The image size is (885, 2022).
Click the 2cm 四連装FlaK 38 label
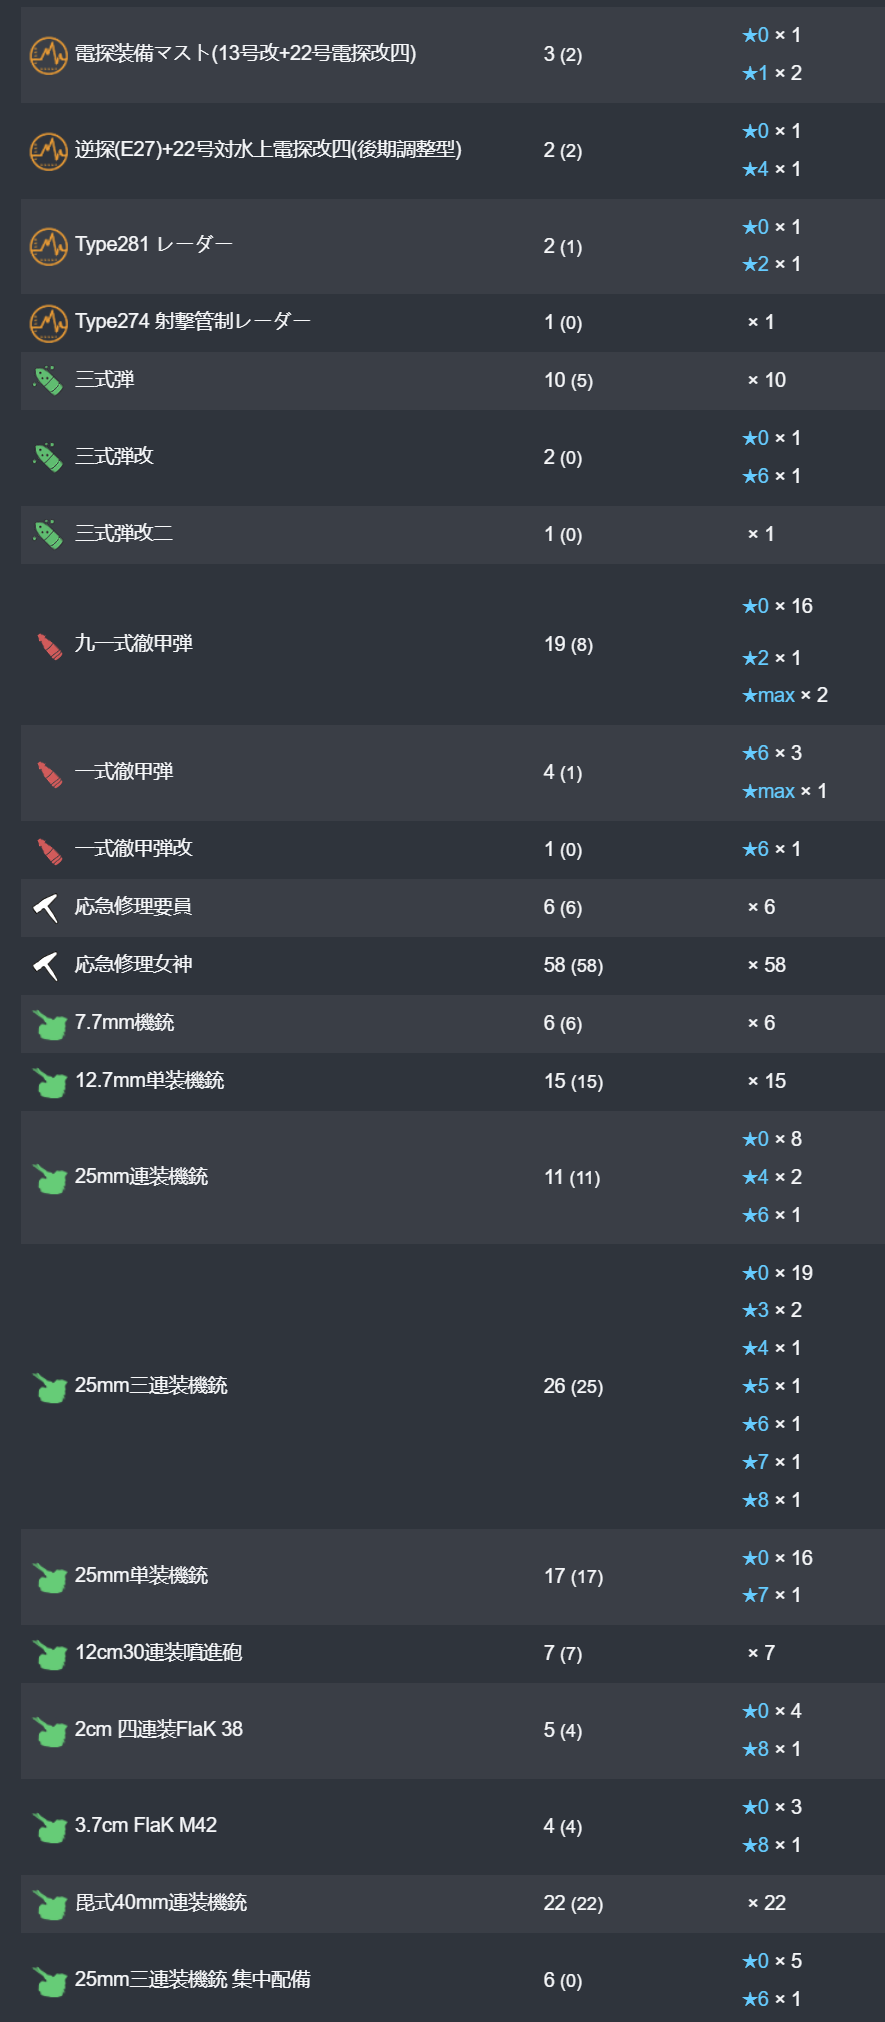(x=159, y=1729)
